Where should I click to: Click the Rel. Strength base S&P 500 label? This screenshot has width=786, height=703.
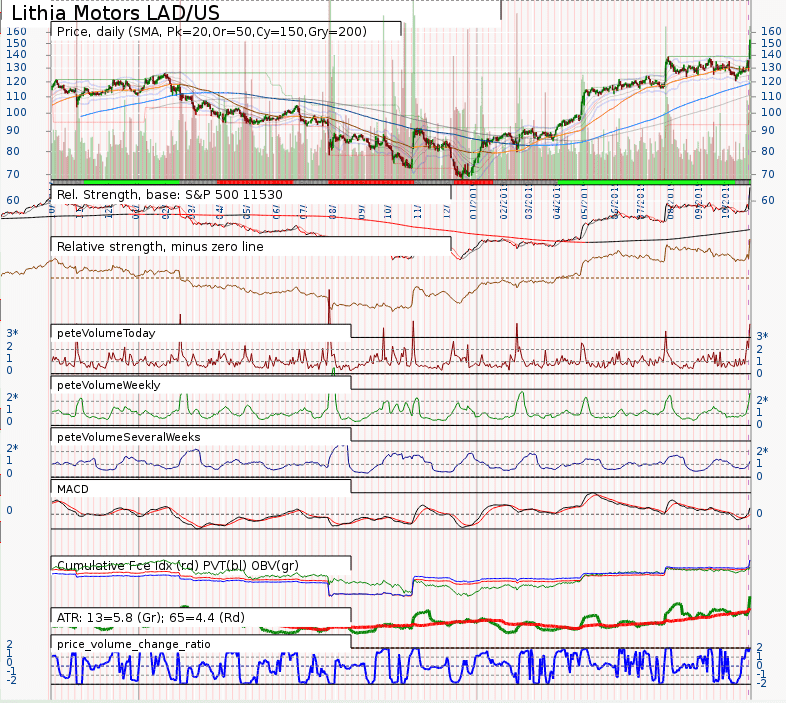(169, 195)
